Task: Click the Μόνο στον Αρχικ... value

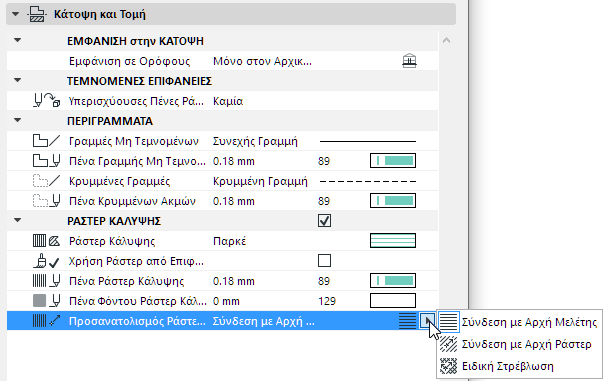Action: tap(262, 61)
